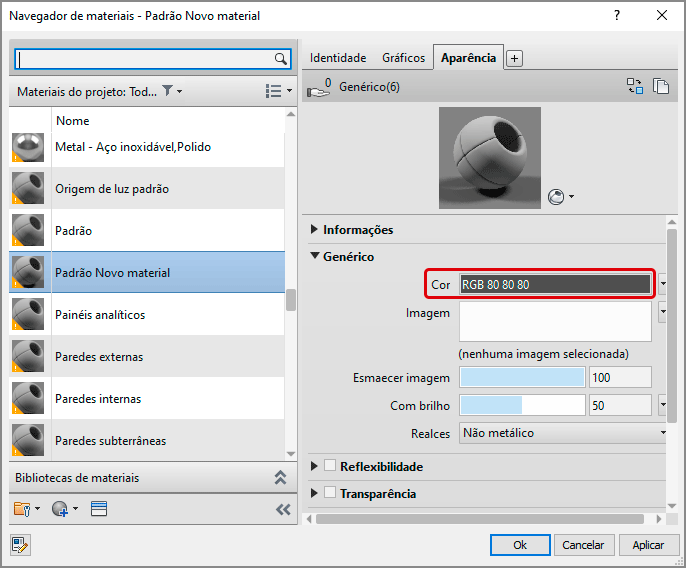The width and height of the screenshot is (686, 568).
Task: Collapse the left panel with double arrows
Action: point(283,509)
